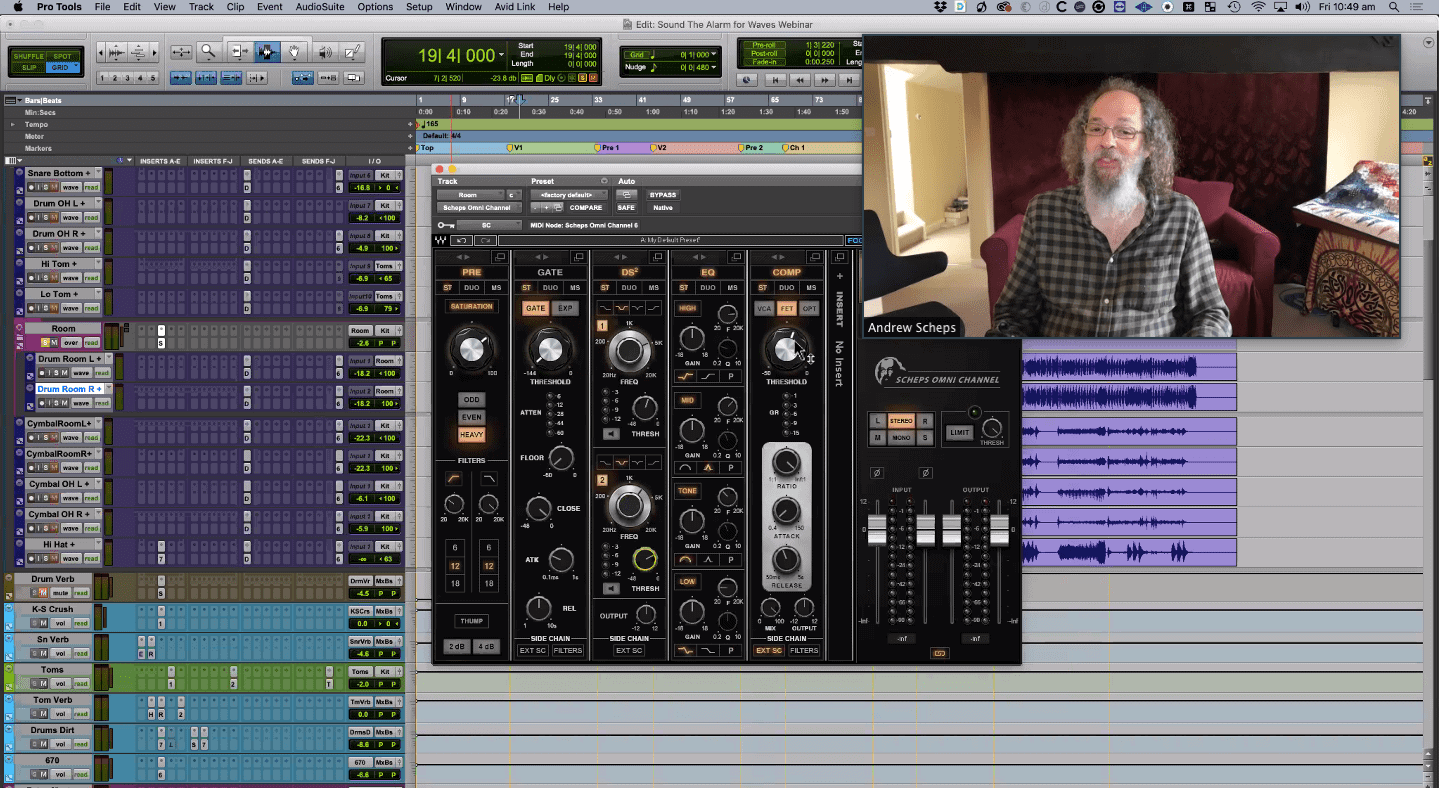The height and width of the screenshot is (788, 1439).
Task: Click GATE side chain FILTERS button
Action: tap(567, 650)
